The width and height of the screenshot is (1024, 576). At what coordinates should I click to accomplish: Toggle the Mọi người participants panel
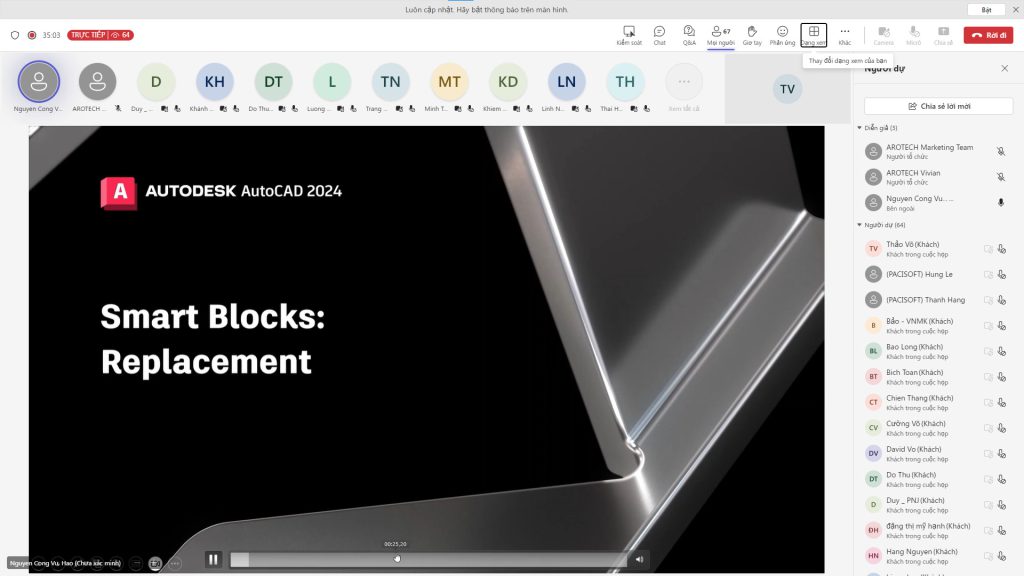tap(720, 35)
